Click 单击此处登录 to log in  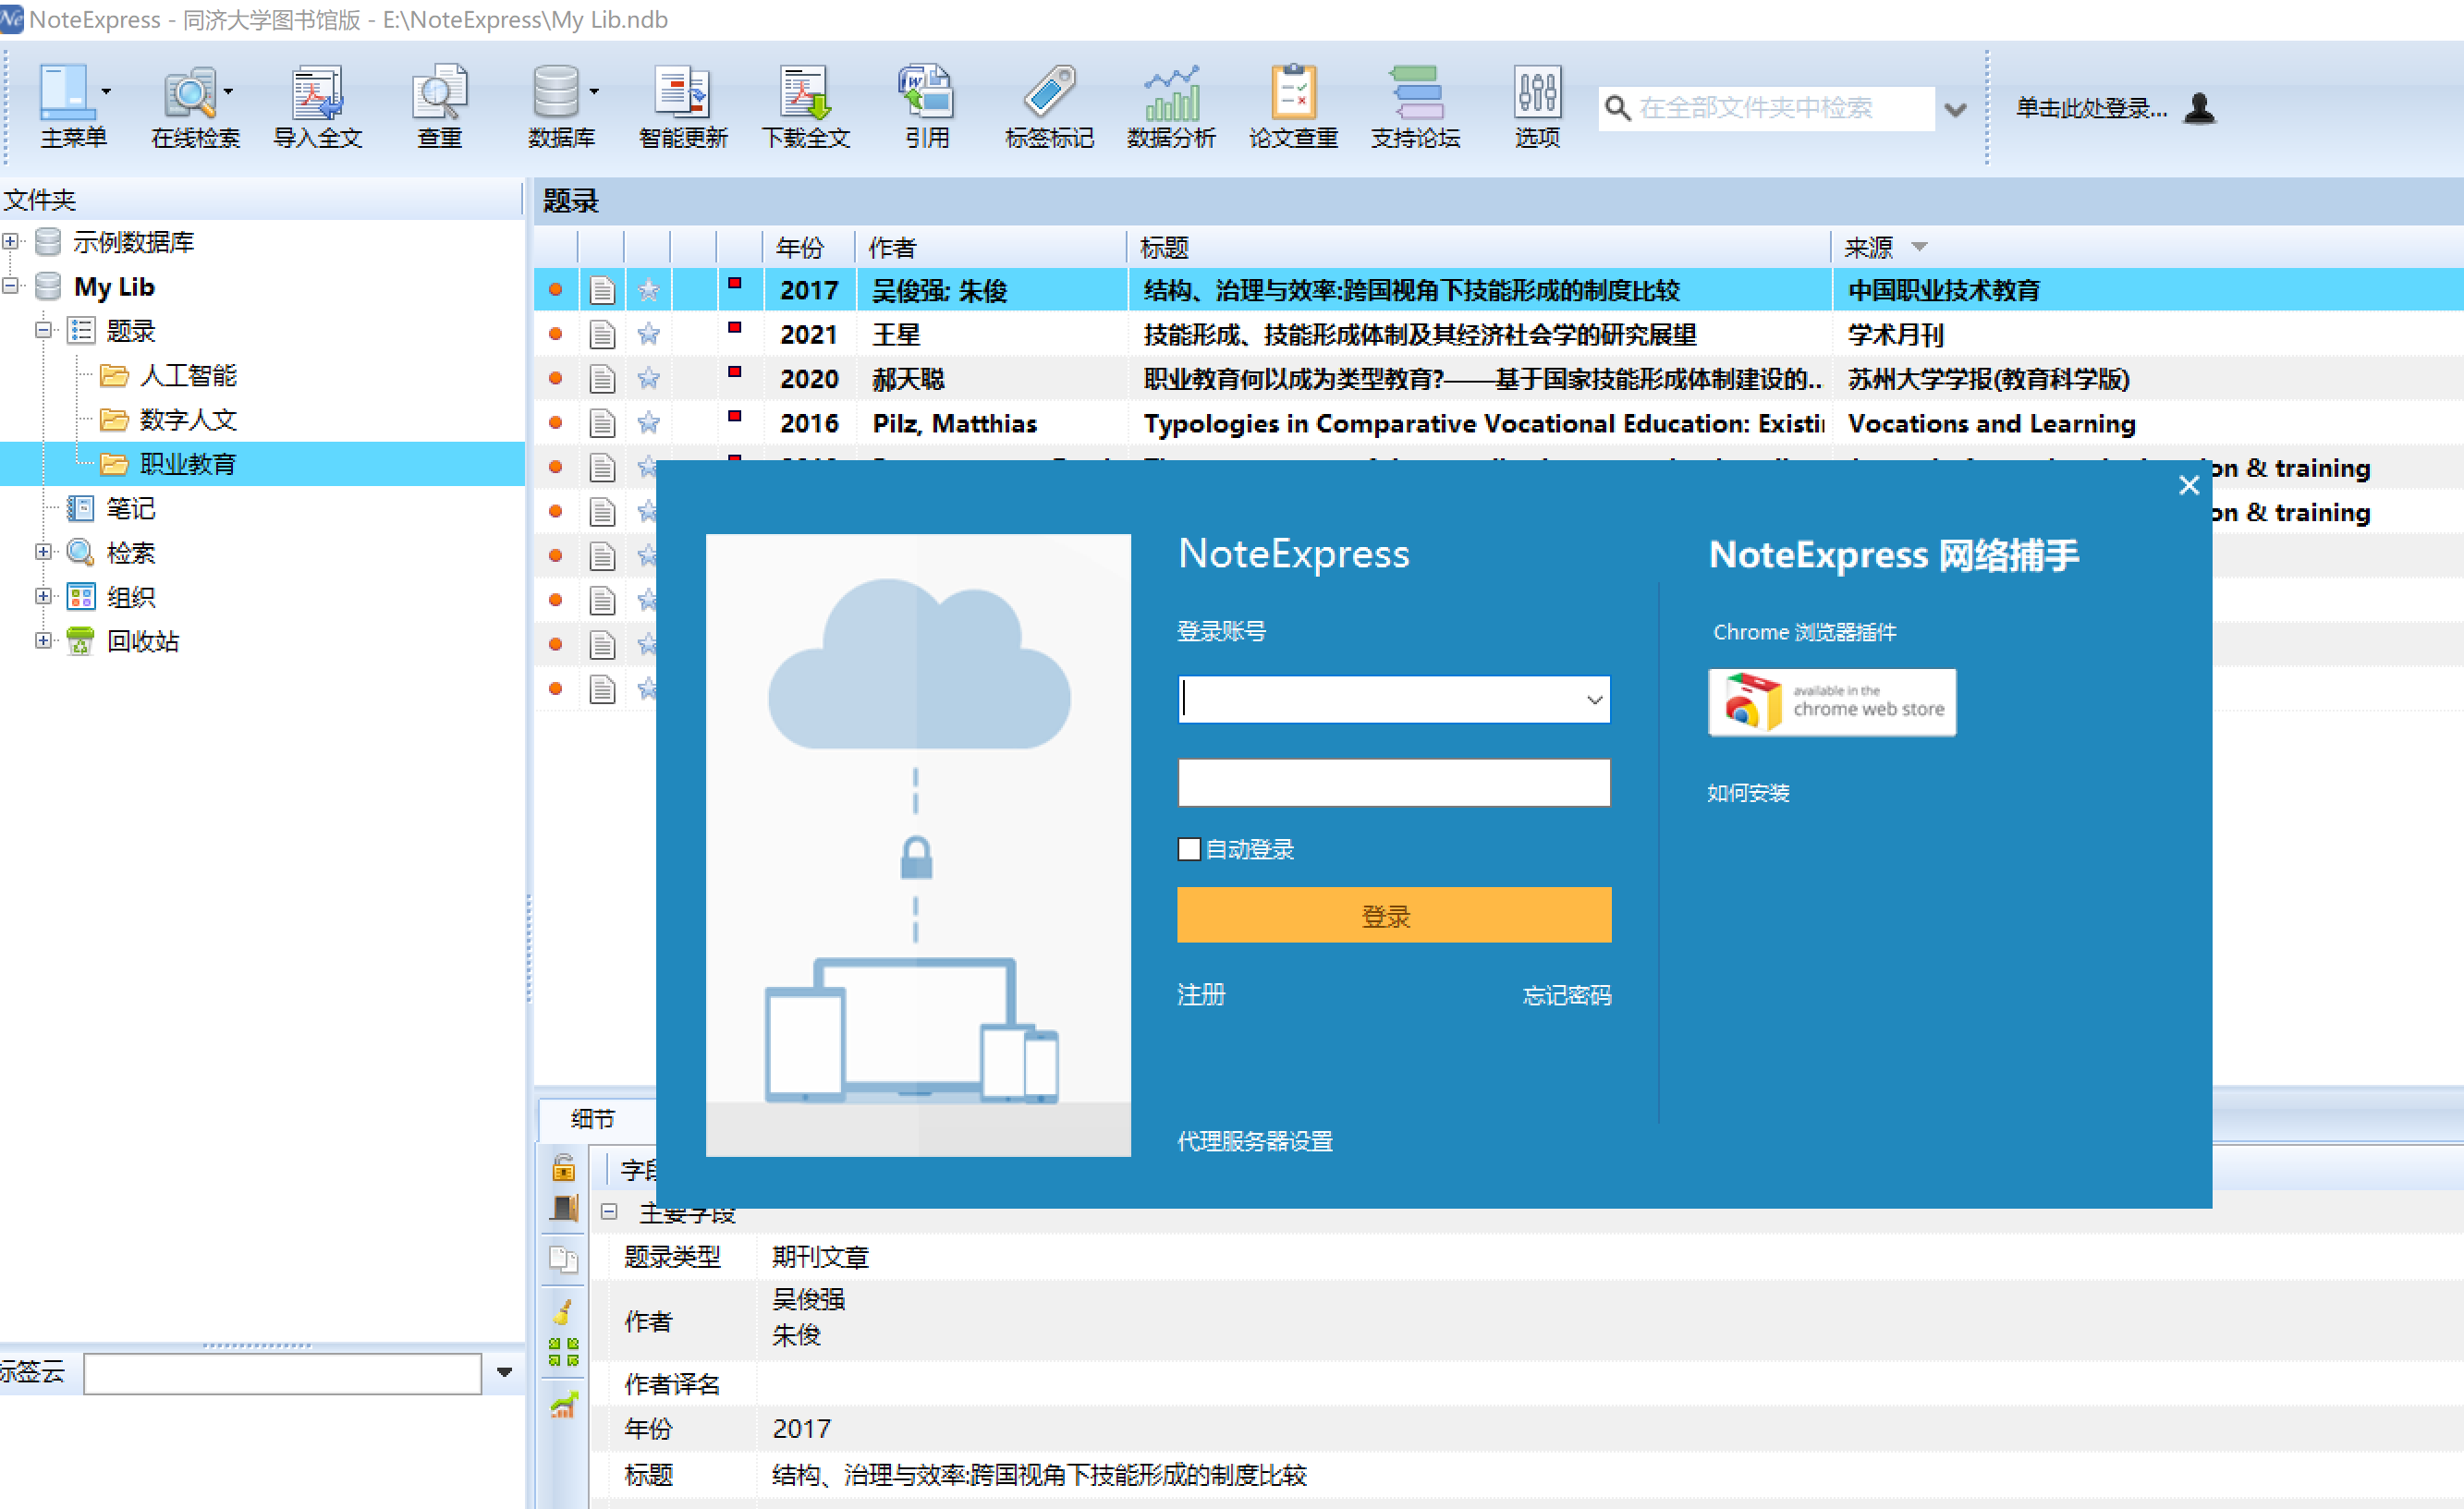tap(2092, 107)
